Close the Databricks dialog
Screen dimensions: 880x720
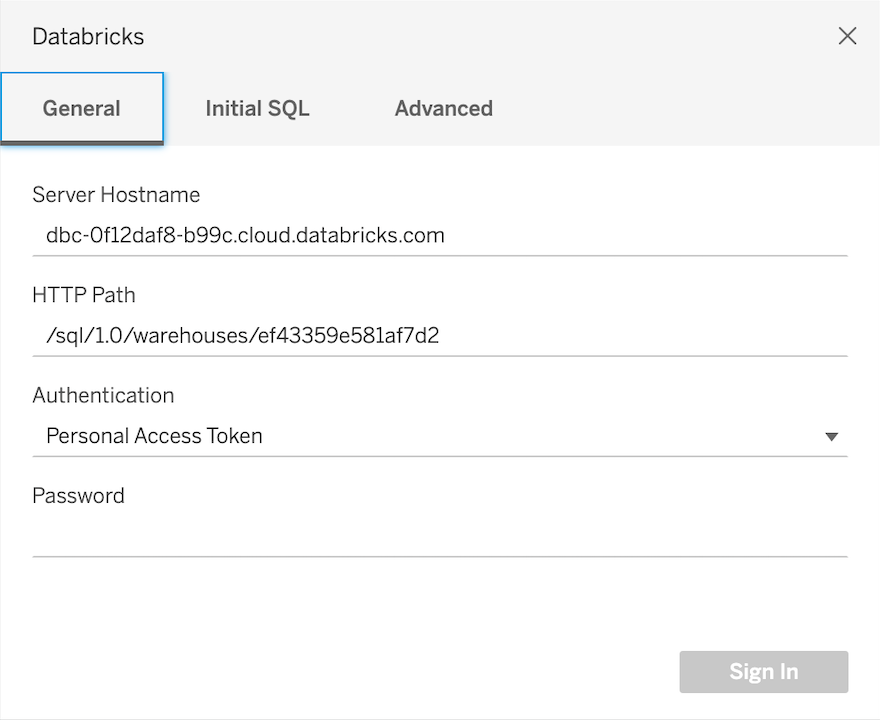pos(847,36)
